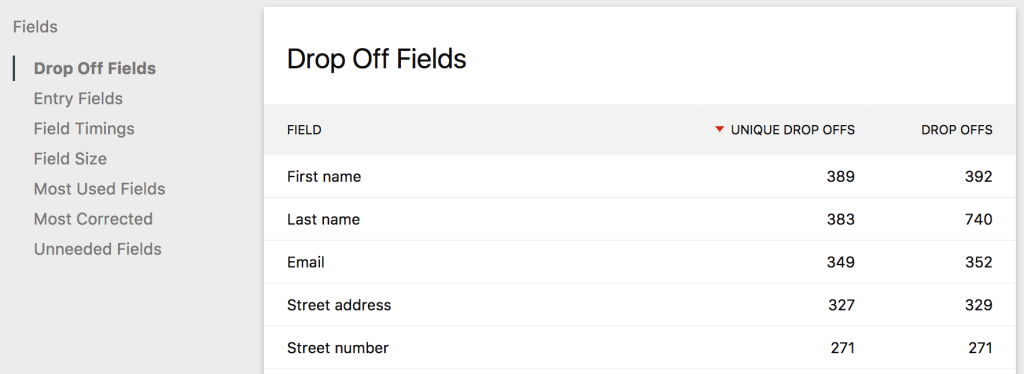Select Unneeded Fields in sidebar
1024x374 pixels.
click(98, 249)
